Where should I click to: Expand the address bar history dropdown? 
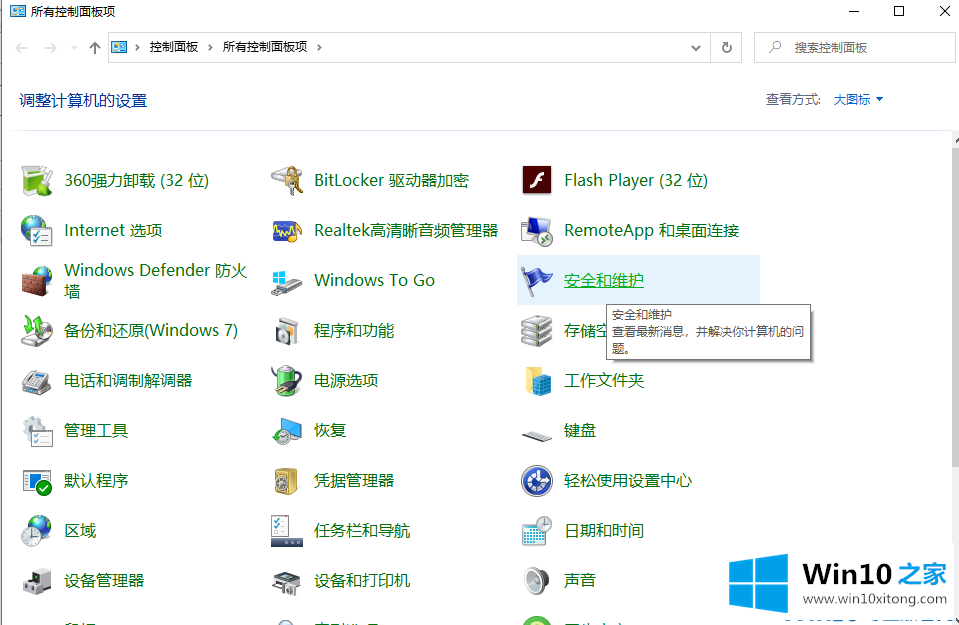point(695,48)
